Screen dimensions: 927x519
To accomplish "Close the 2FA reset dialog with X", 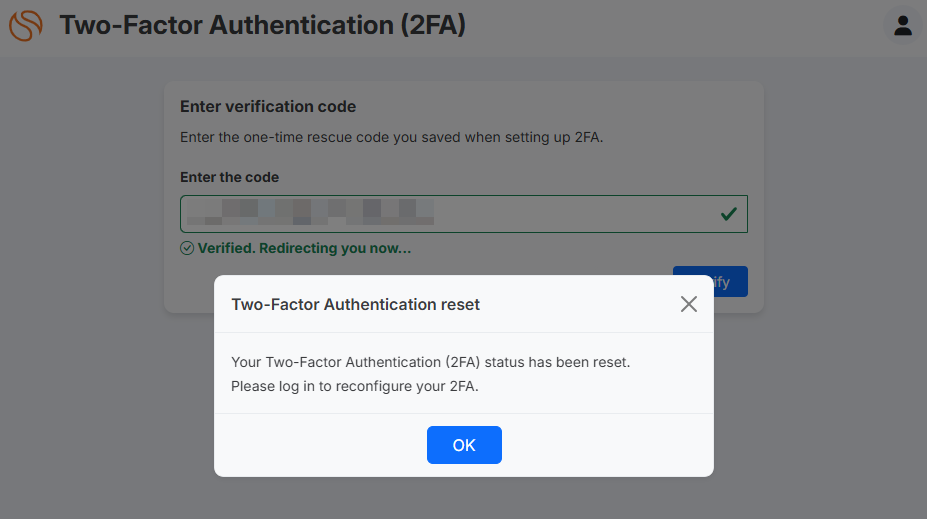I will [688, 304].
